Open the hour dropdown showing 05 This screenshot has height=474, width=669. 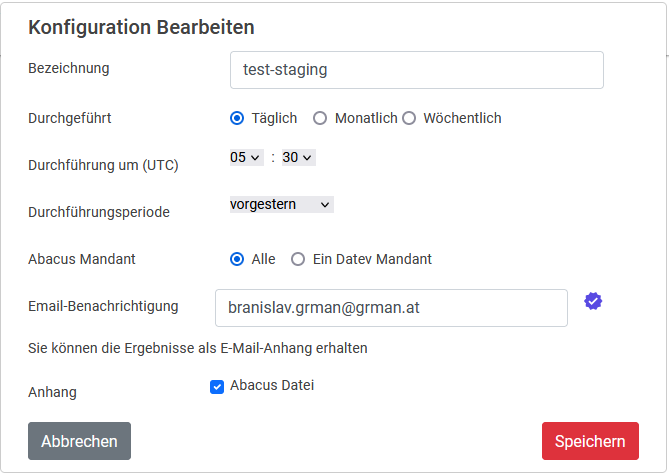click(246, 157)
